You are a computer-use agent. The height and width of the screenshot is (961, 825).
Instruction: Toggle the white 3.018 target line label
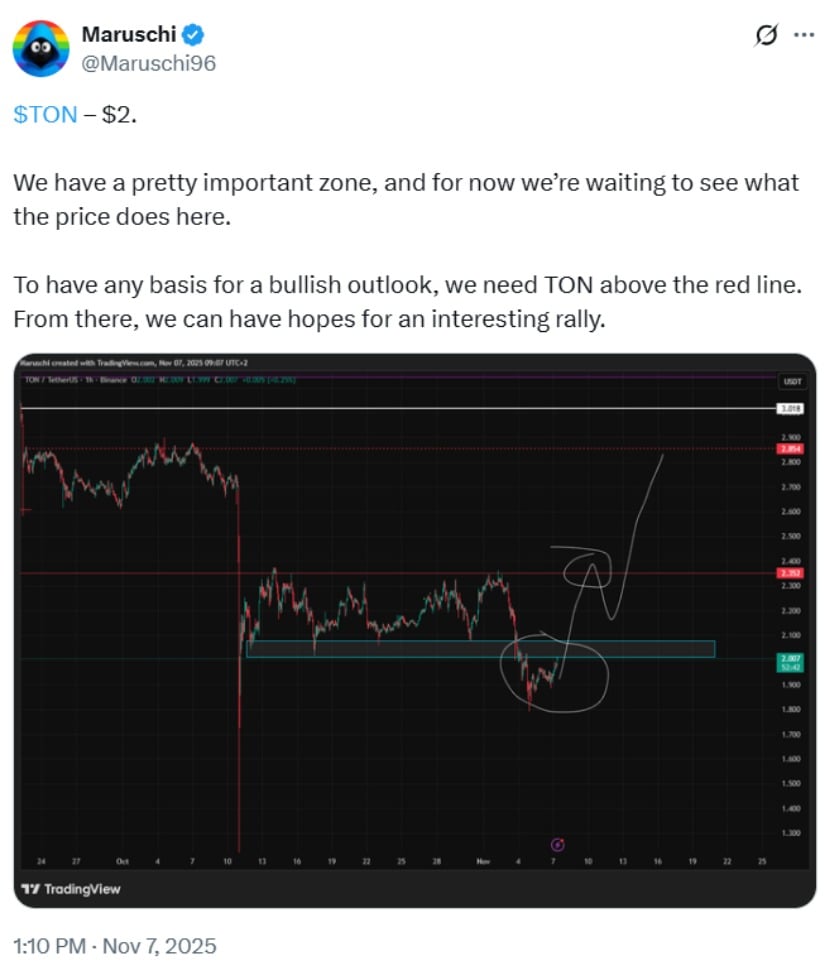pos(790,409)
